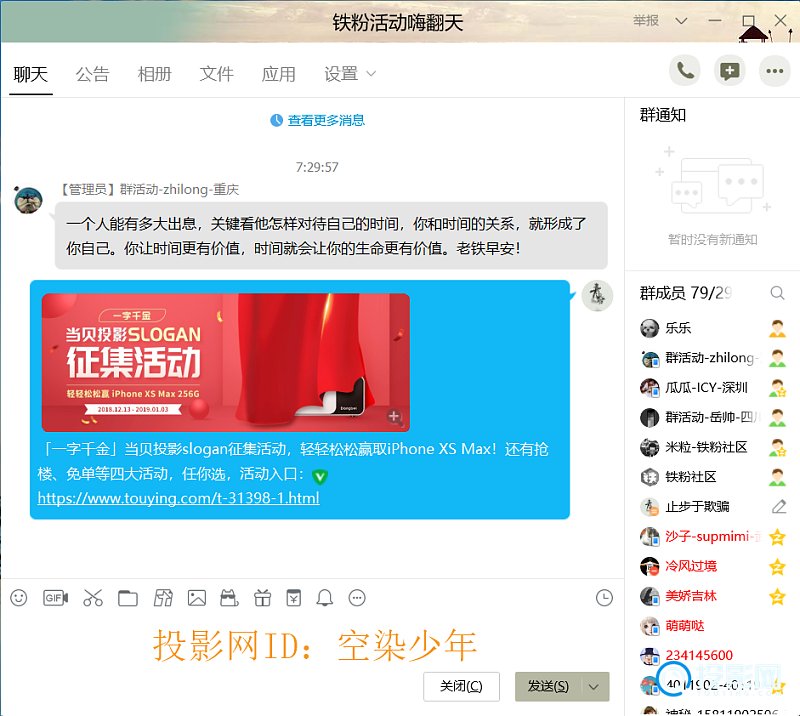800x716 pixels.
Task: Select the screenshot scissors tool
Action: (x=93, y=598)
